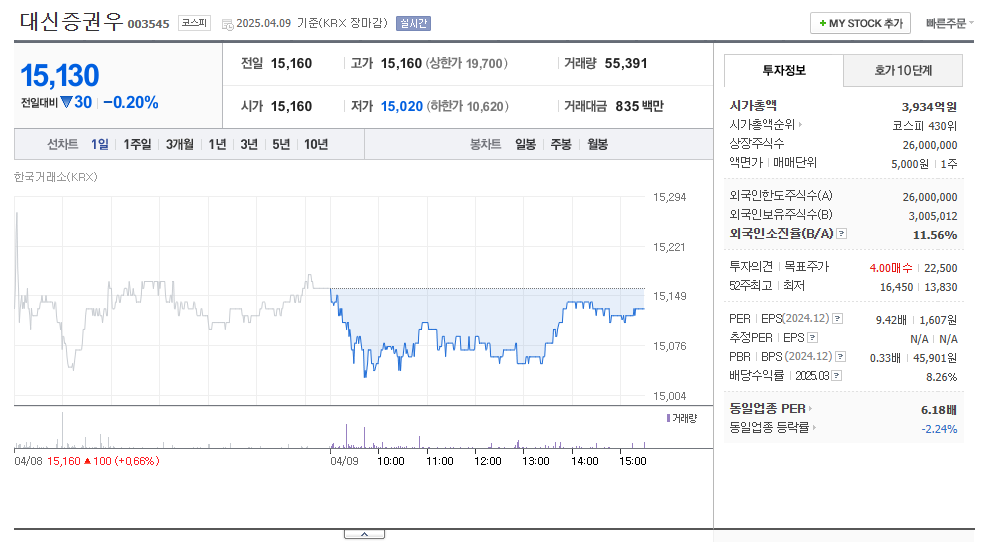Click 15:00 time axis label
Viewport: 983px width, 542px height.
click(633, 461)
